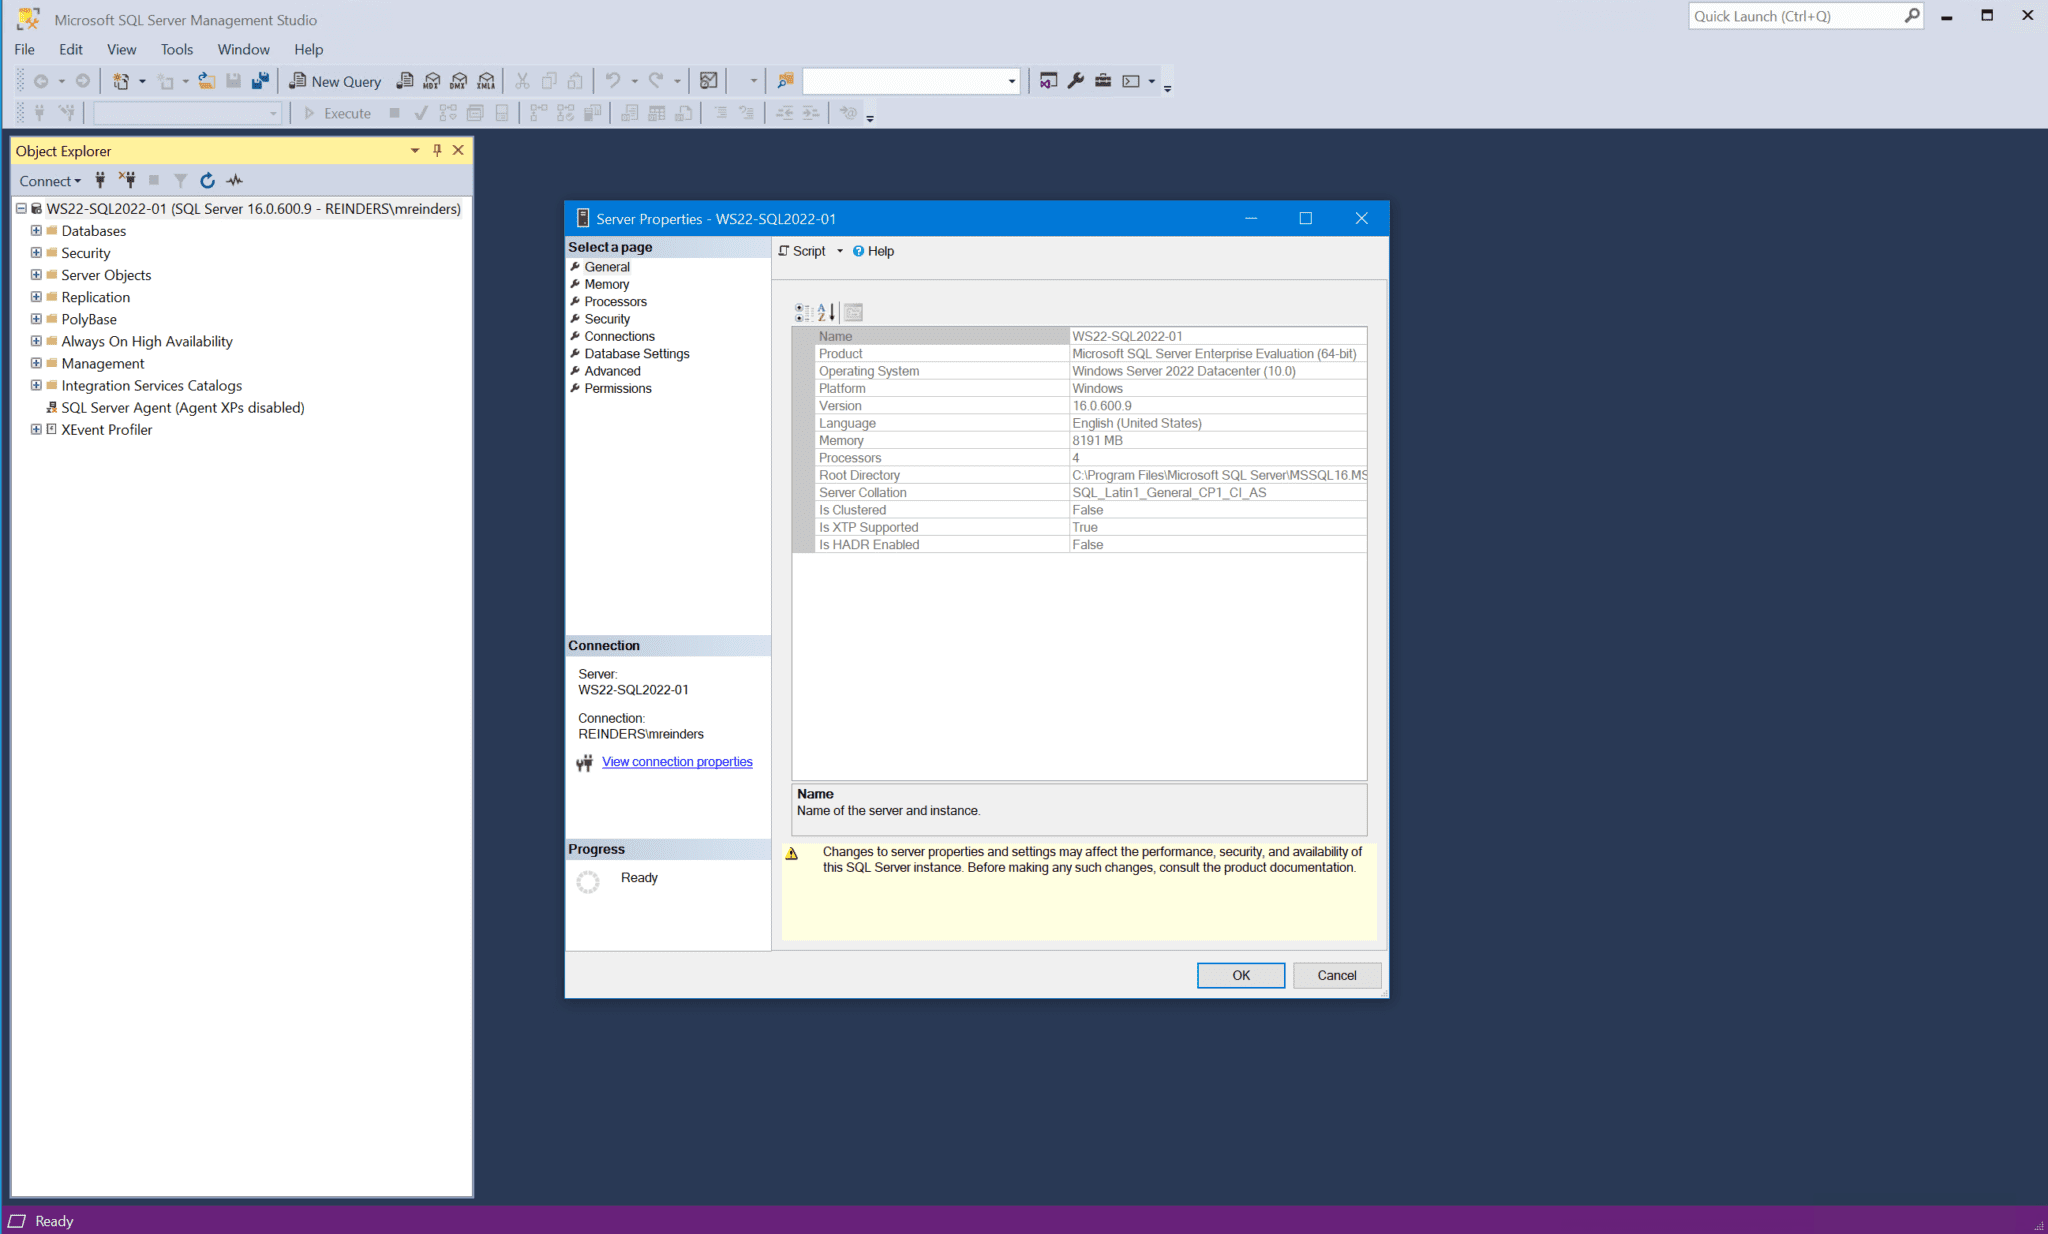Select the New XMLA Query icon
Image resolution: width=2048 pixels, height=1234 pixels.
point(486,81)
